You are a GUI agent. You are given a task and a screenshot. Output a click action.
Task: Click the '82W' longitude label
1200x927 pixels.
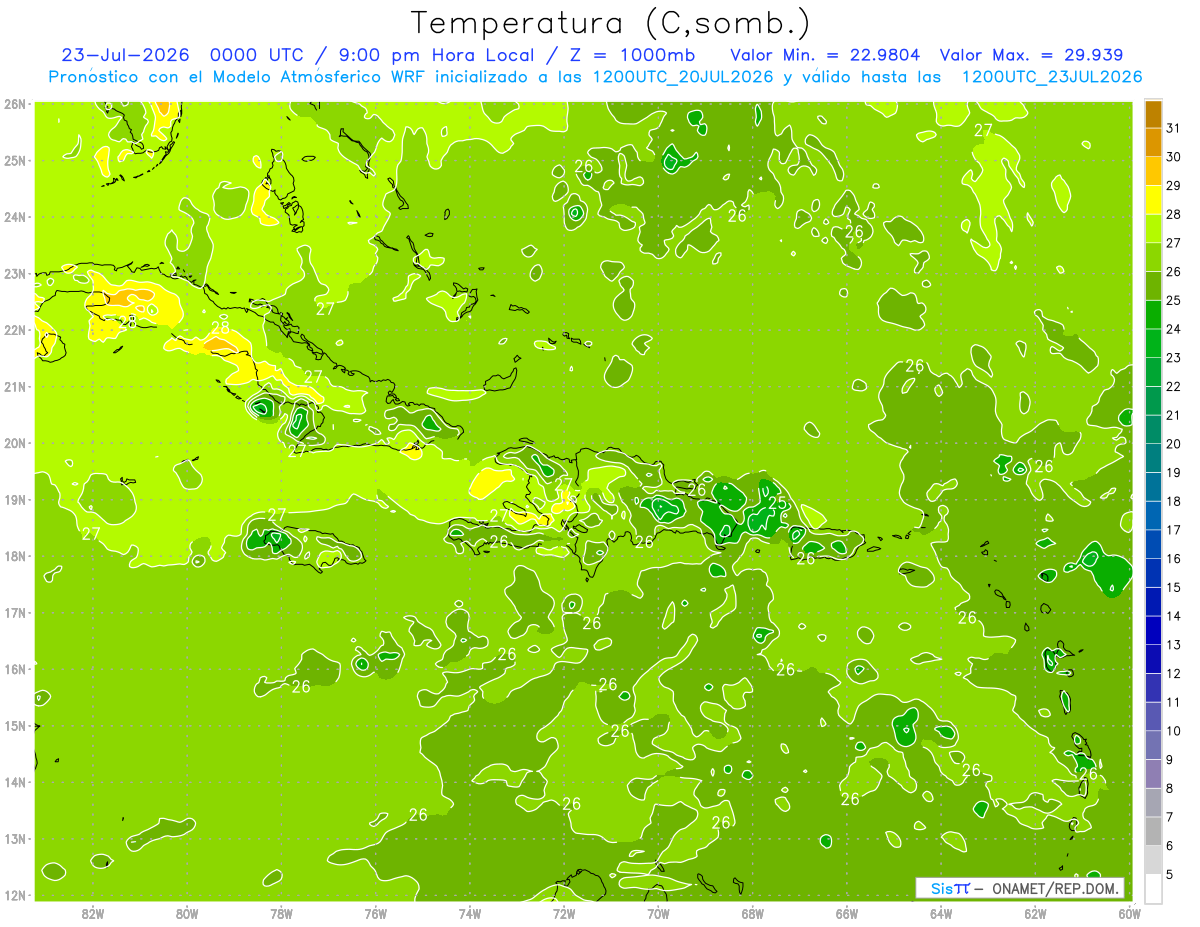click(x=93, y=913)
